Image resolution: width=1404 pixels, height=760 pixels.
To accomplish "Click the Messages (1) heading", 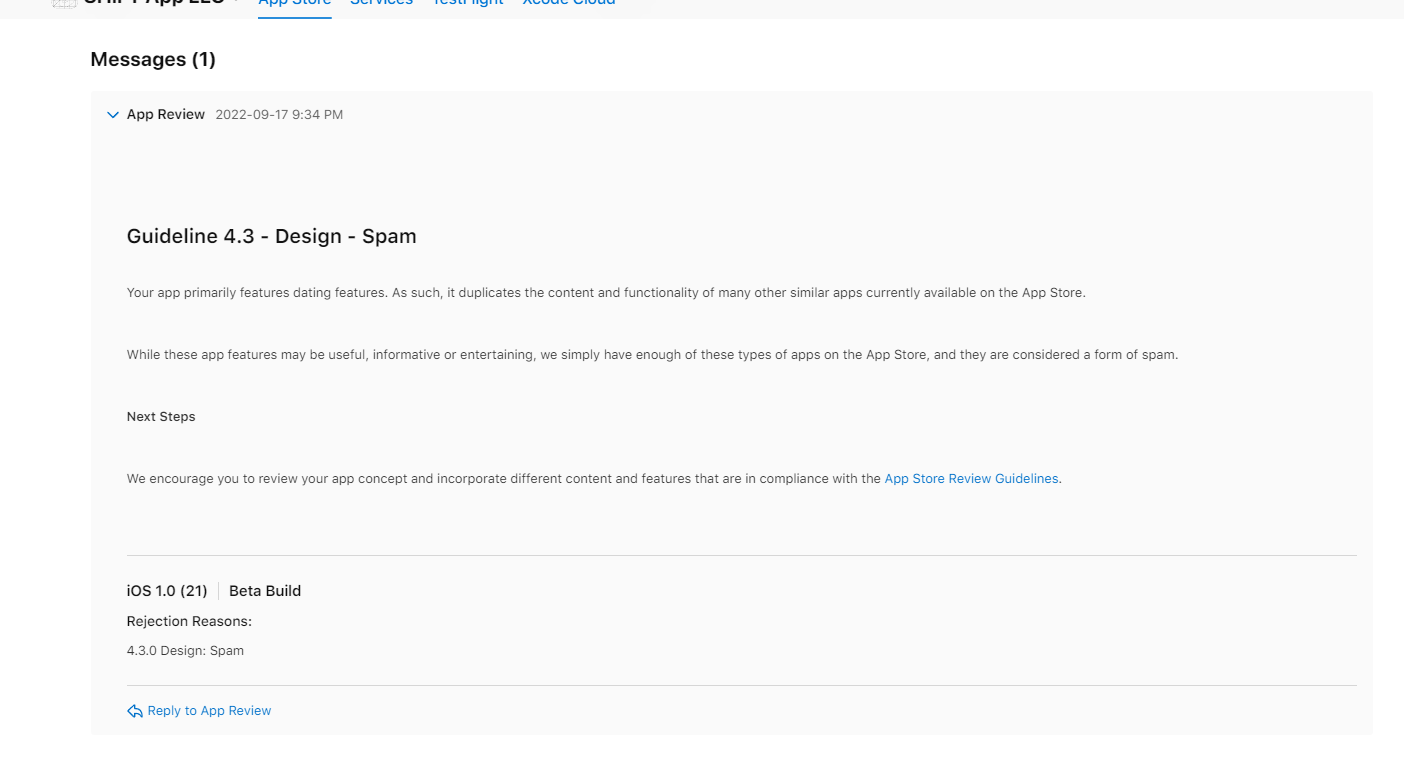I will (x=153, y=59).
